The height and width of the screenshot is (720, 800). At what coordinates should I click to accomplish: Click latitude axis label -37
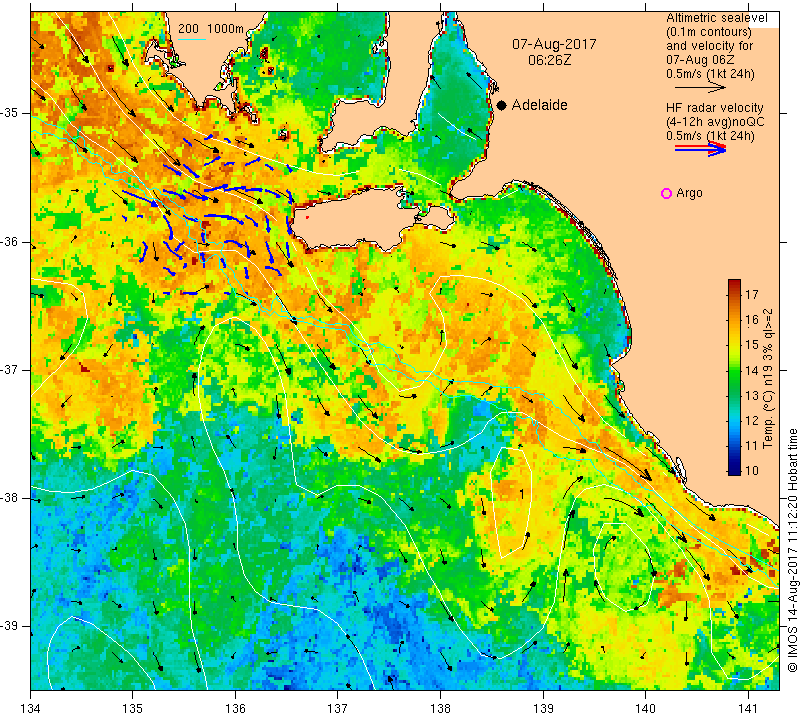10,369
